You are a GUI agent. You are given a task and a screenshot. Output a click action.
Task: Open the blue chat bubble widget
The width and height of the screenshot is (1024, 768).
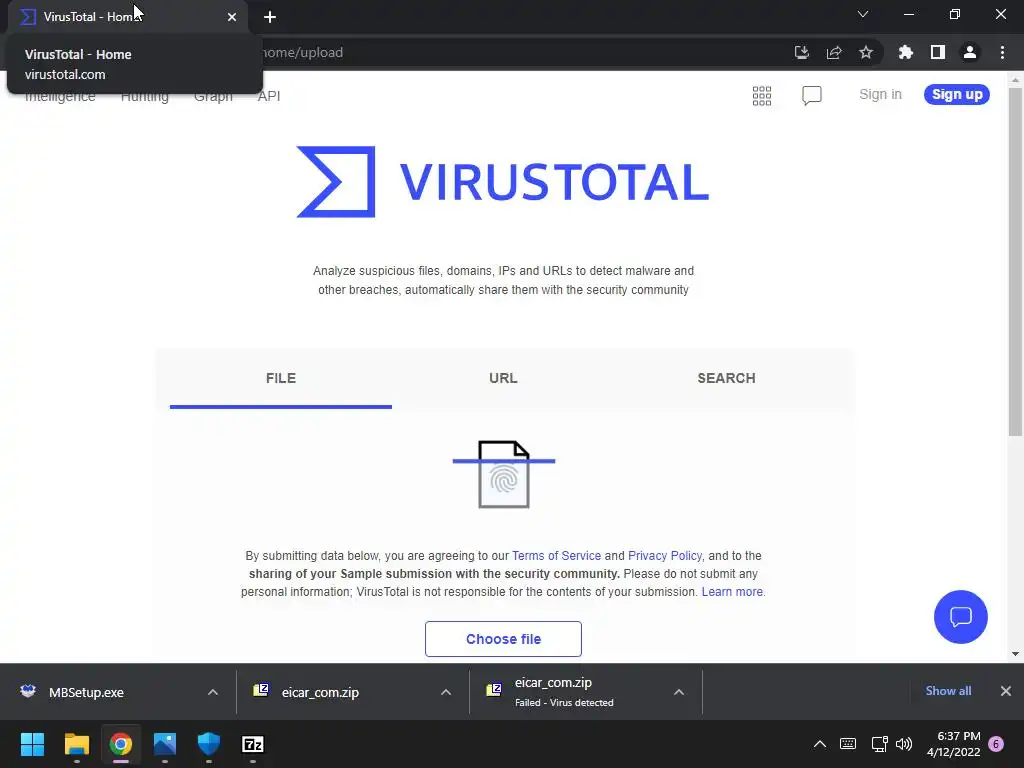point(961,616)
